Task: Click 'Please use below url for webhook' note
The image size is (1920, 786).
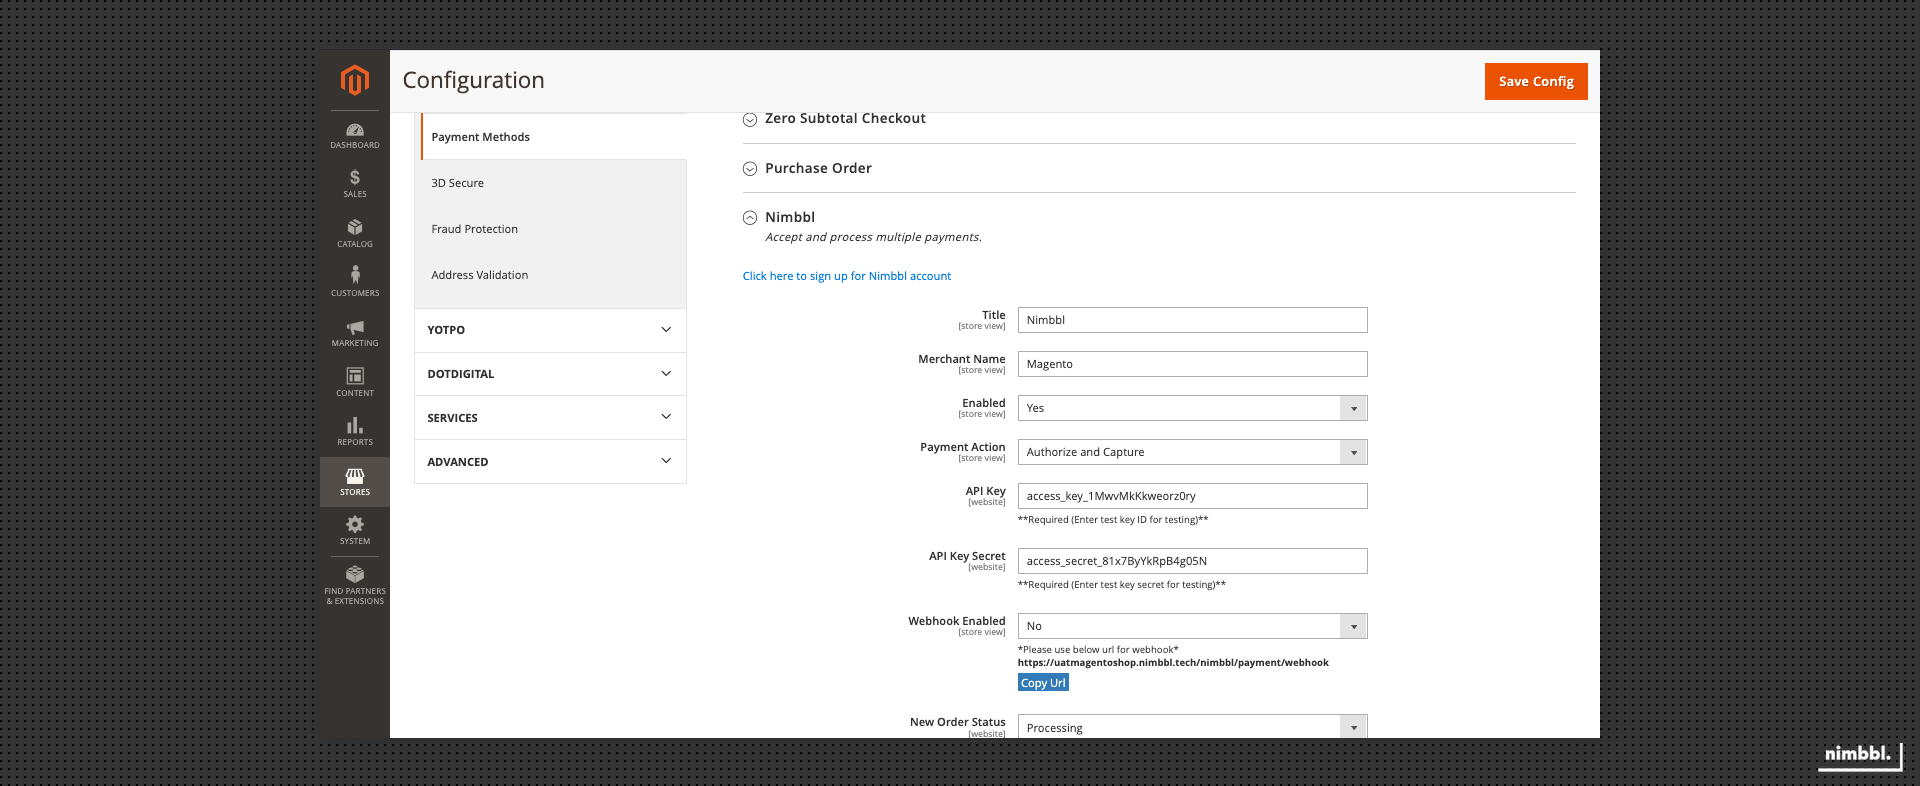Action: [x=1098, y=650]
